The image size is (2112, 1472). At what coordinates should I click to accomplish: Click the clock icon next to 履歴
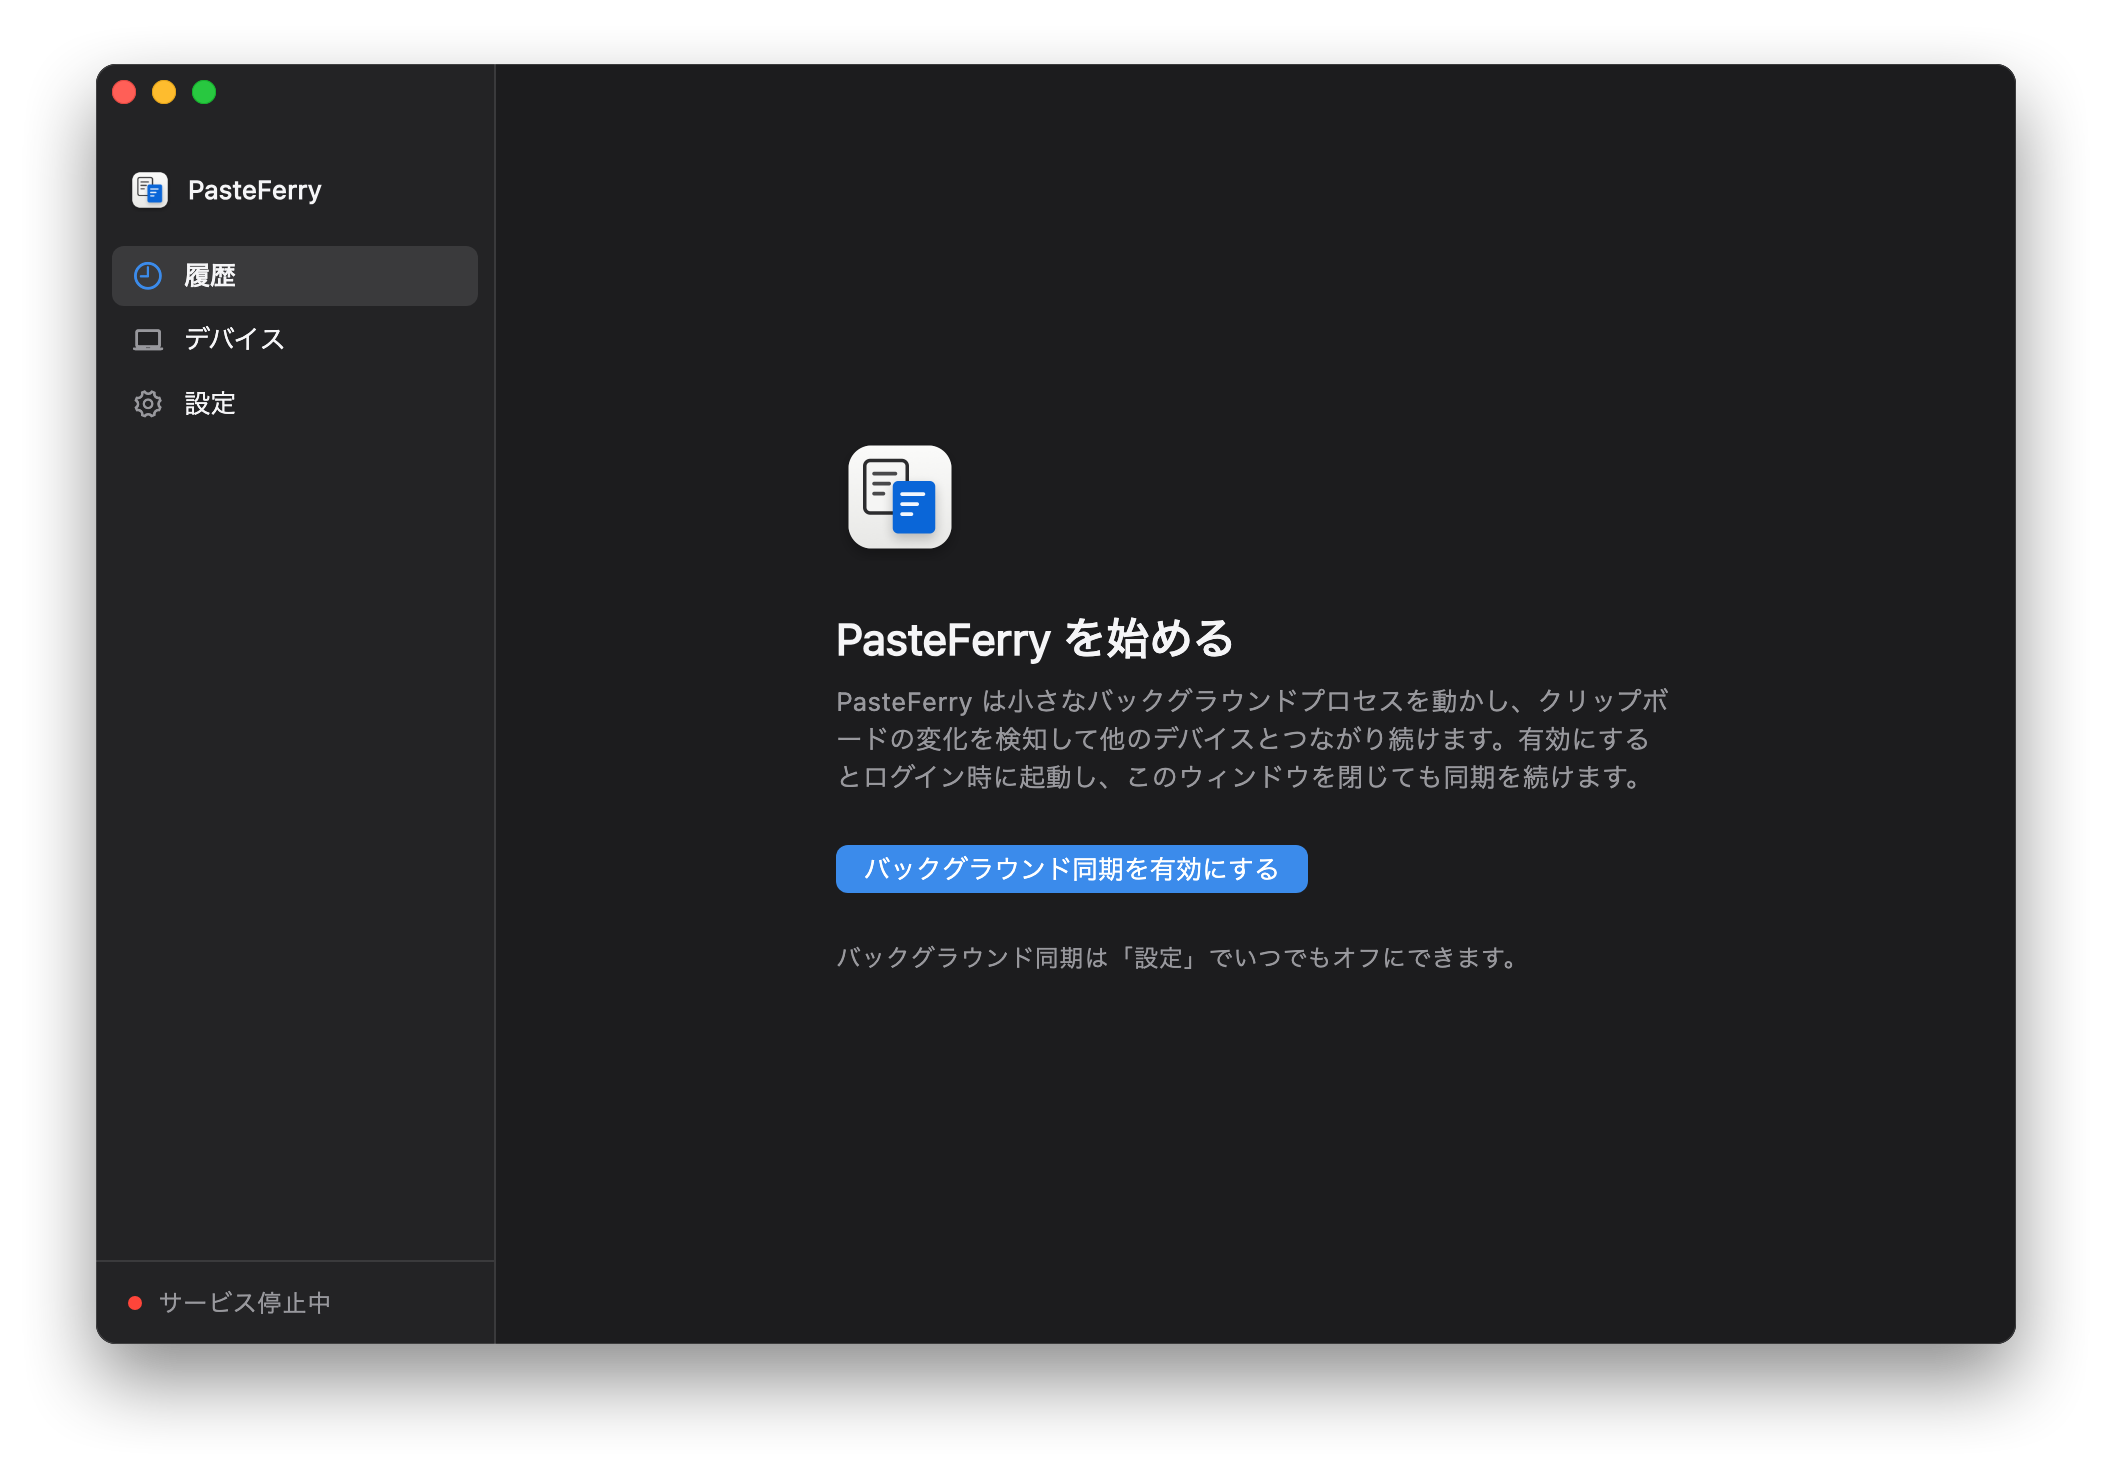tap(148, 276)
